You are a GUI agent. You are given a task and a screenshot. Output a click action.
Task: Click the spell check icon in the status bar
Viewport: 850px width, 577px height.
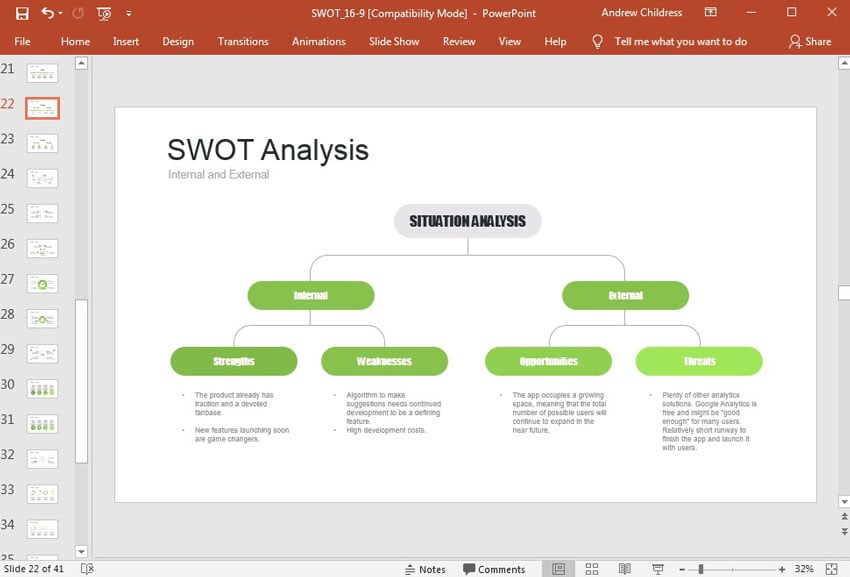coord(87,569)
